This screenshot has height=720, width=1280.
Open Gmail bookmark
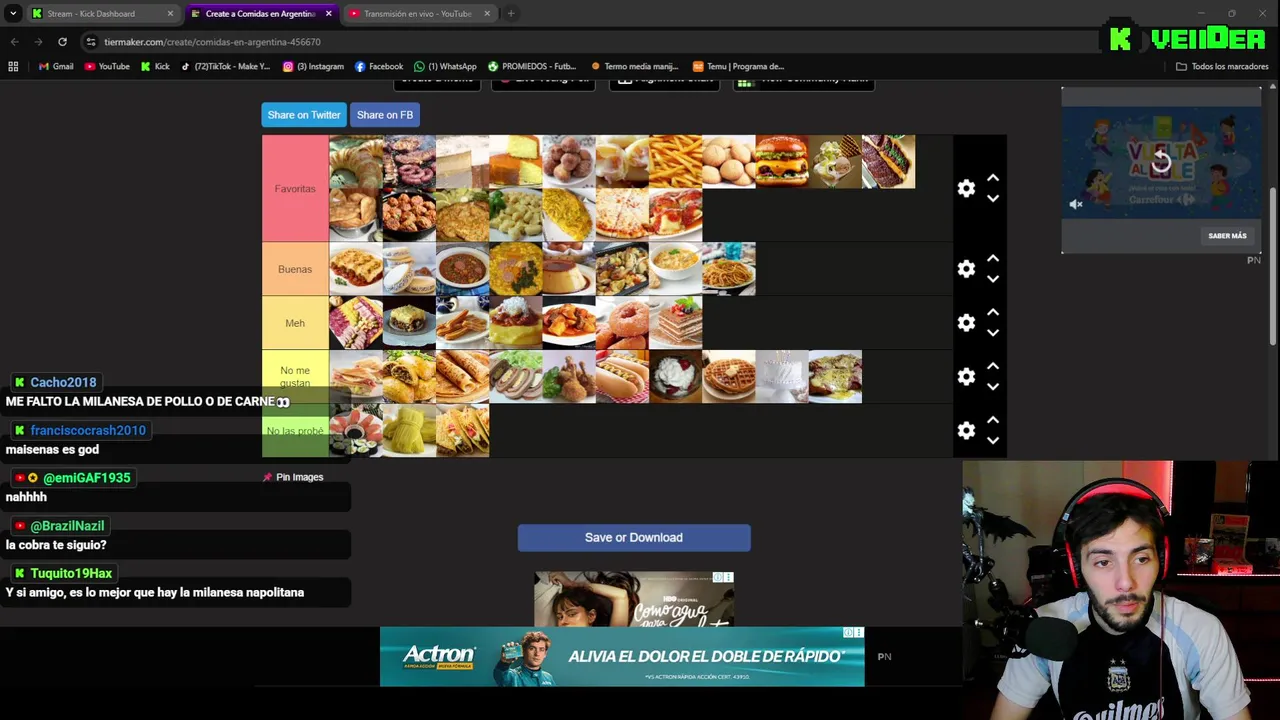[x=56, y=67]
